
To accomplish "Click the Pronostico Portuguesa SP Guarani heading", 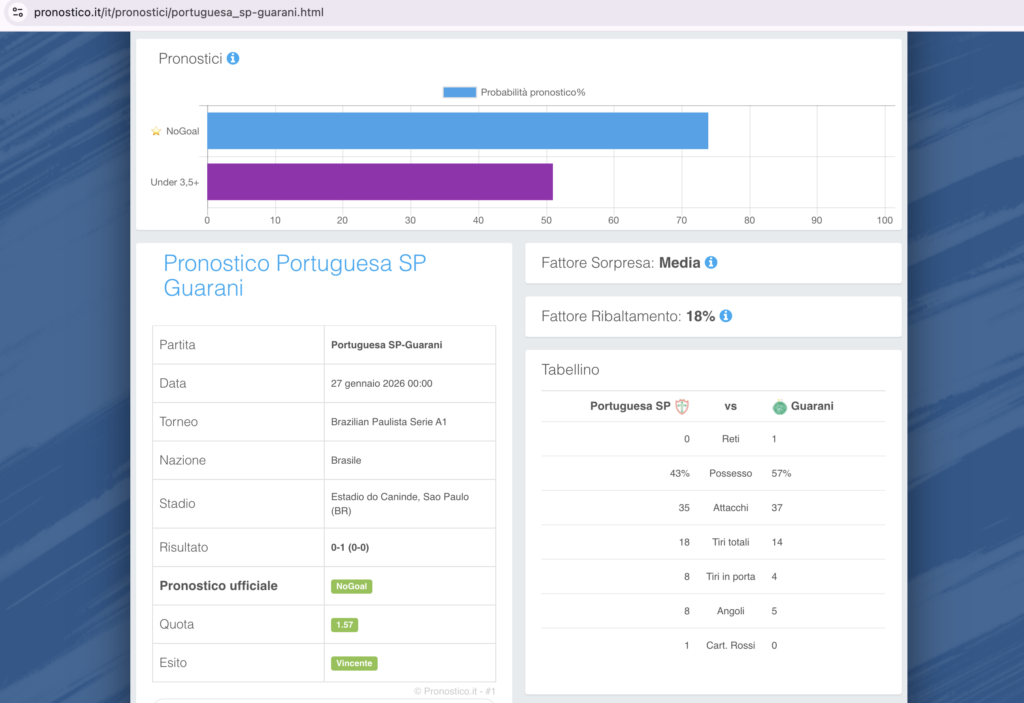I will pos(294,275).
